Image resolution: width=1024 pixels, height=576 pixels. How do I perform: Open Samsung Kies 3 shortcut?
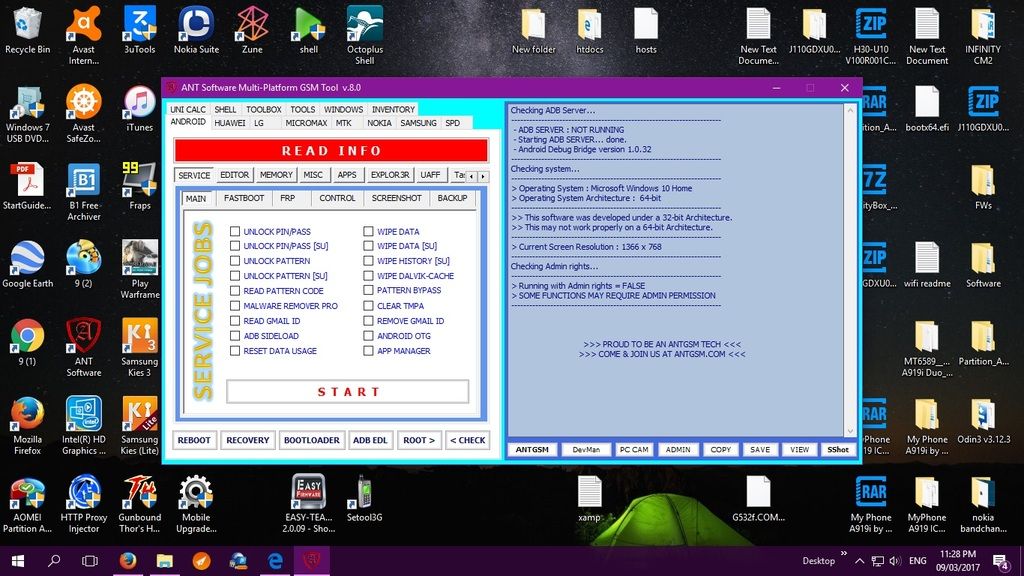click(x=140, y=347)
